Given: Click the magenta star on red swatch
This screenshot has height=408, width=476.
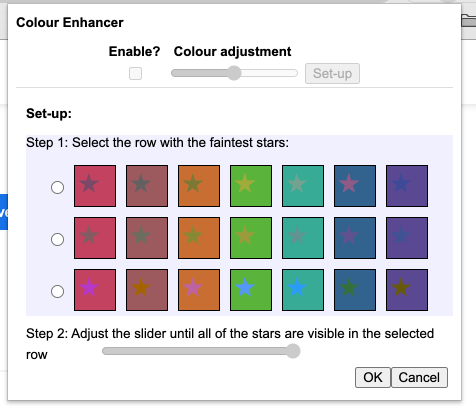Looking at the screenshot, I should (89, 288).
